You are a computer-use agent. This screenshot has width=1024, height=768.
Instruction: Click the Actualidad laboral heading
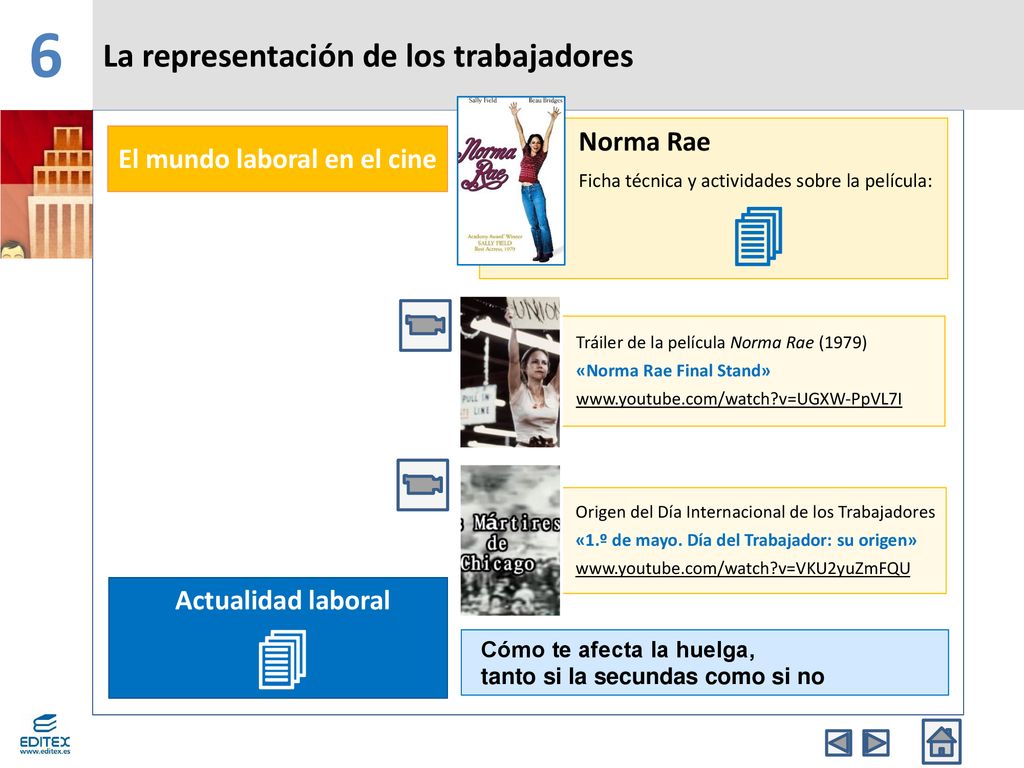(282, 600)
